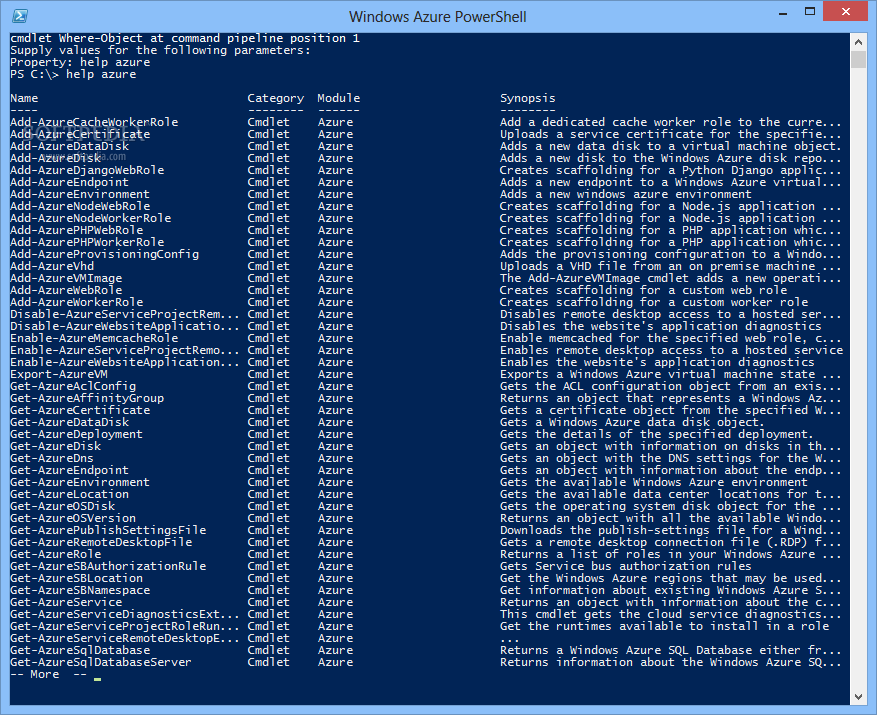Click the 'PS C:\> help azure' command line

point(73,74)
